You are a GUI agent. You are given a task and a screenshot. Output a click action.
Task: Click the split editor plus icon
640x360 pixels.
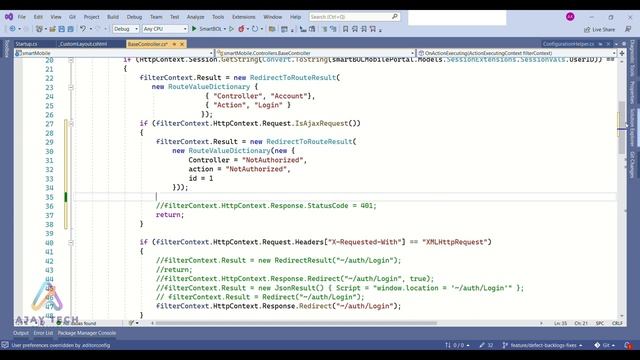click(x=622, y=53)
